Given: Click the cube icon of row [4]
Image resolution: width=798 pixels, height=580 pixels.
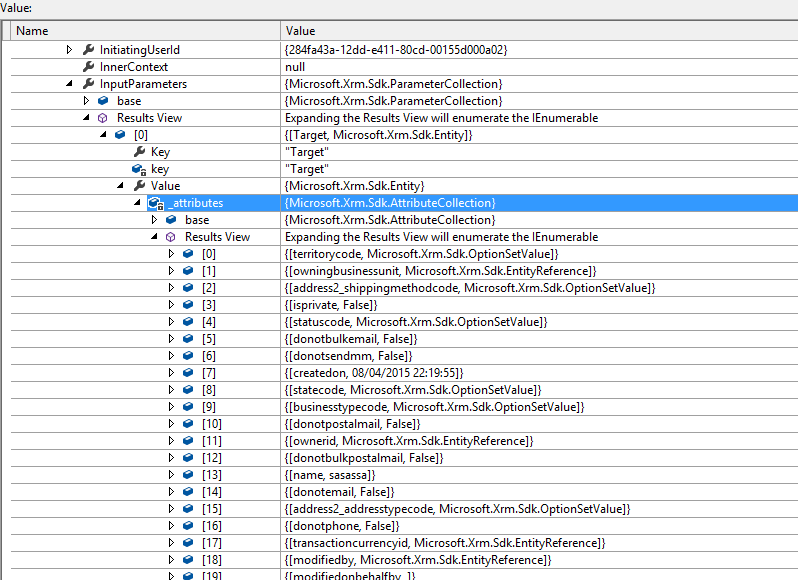Looking at the screenshot, I should [x=188, y=322].
